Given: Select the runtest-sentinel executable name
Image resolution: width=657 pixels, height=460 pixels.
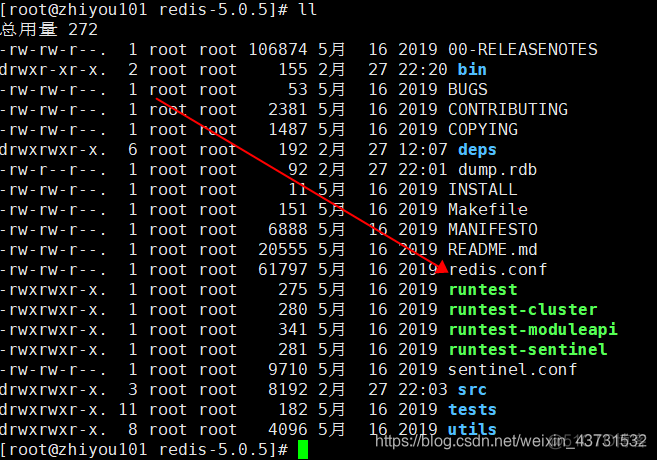Looking at the screenshot, I should coord(528,349).
